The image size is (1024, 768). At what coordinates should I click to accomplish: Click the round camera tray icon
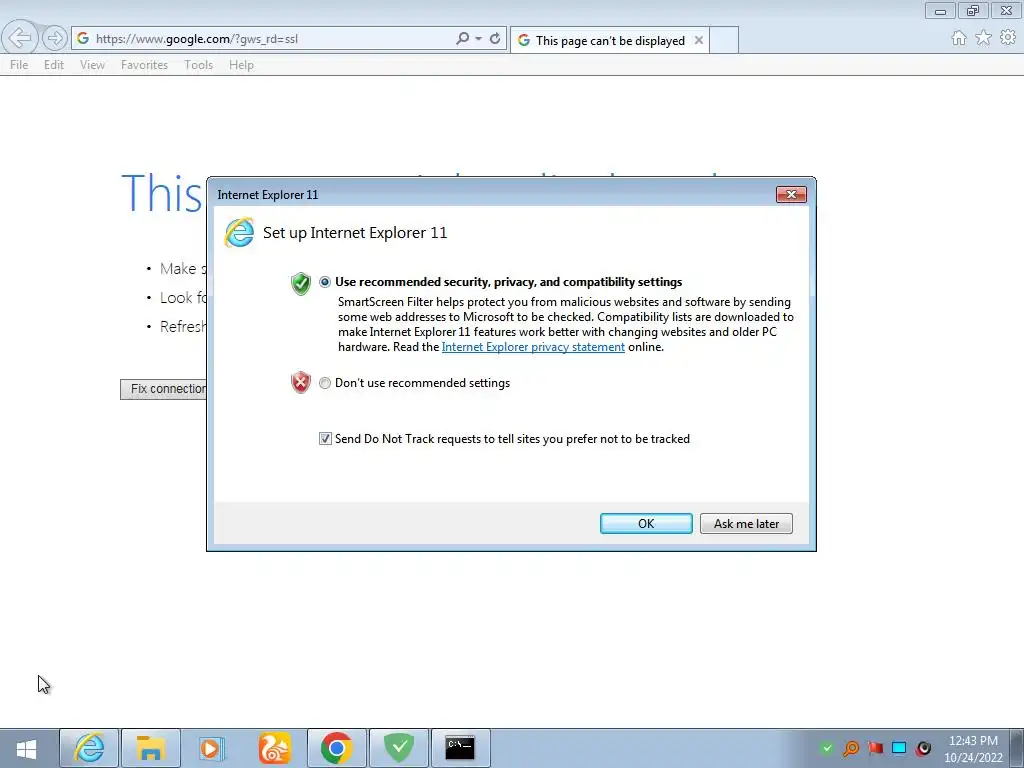point(923,748)
